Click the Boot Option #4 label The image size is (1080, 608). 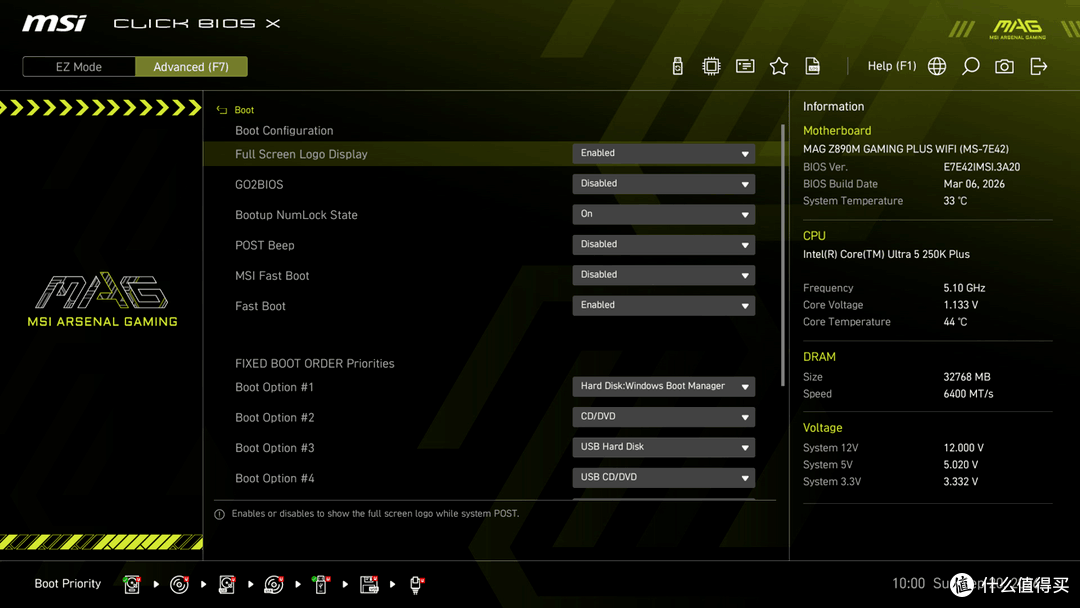[275, 478]
